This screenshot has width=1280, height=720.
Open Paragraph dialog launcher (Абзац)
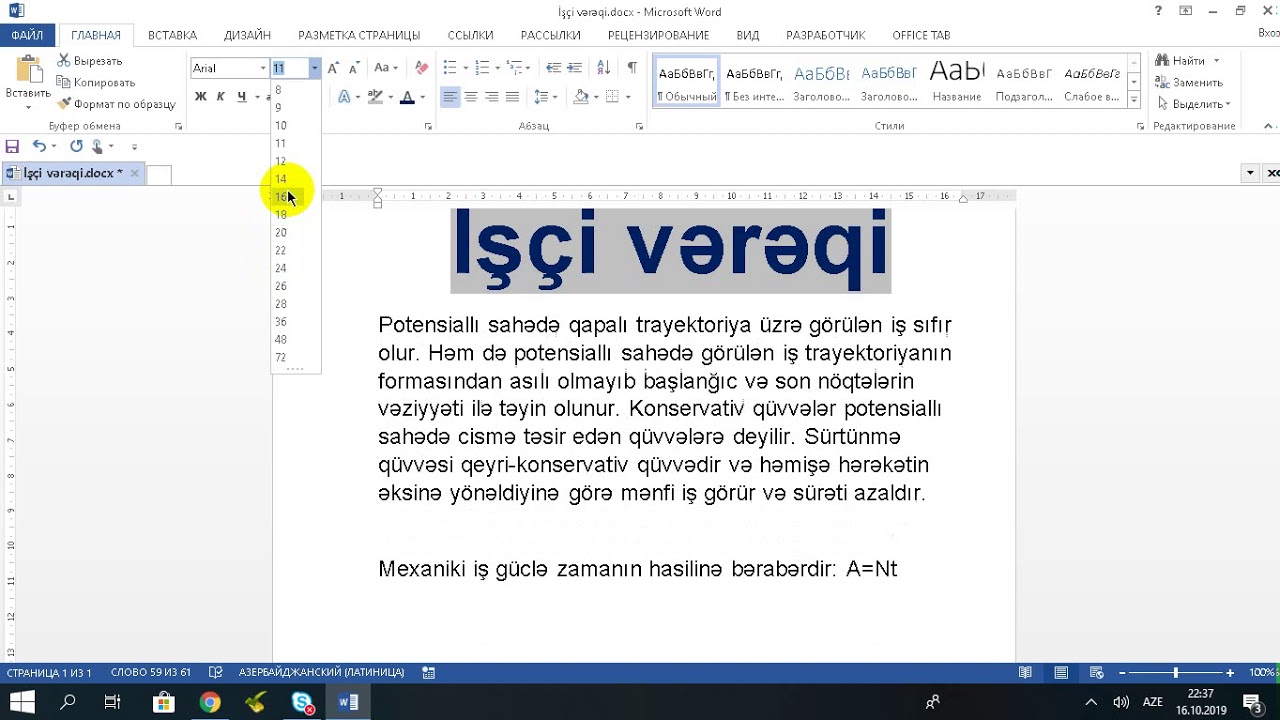(639, 127)
